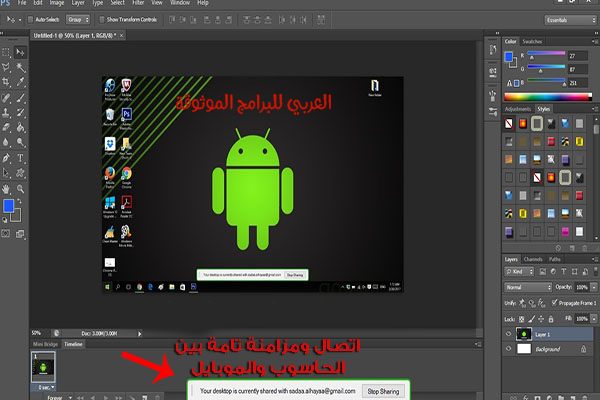This screenshot has width=600, height=400.
Task: Swap foreground and background colors
Action: click(19, 201)
